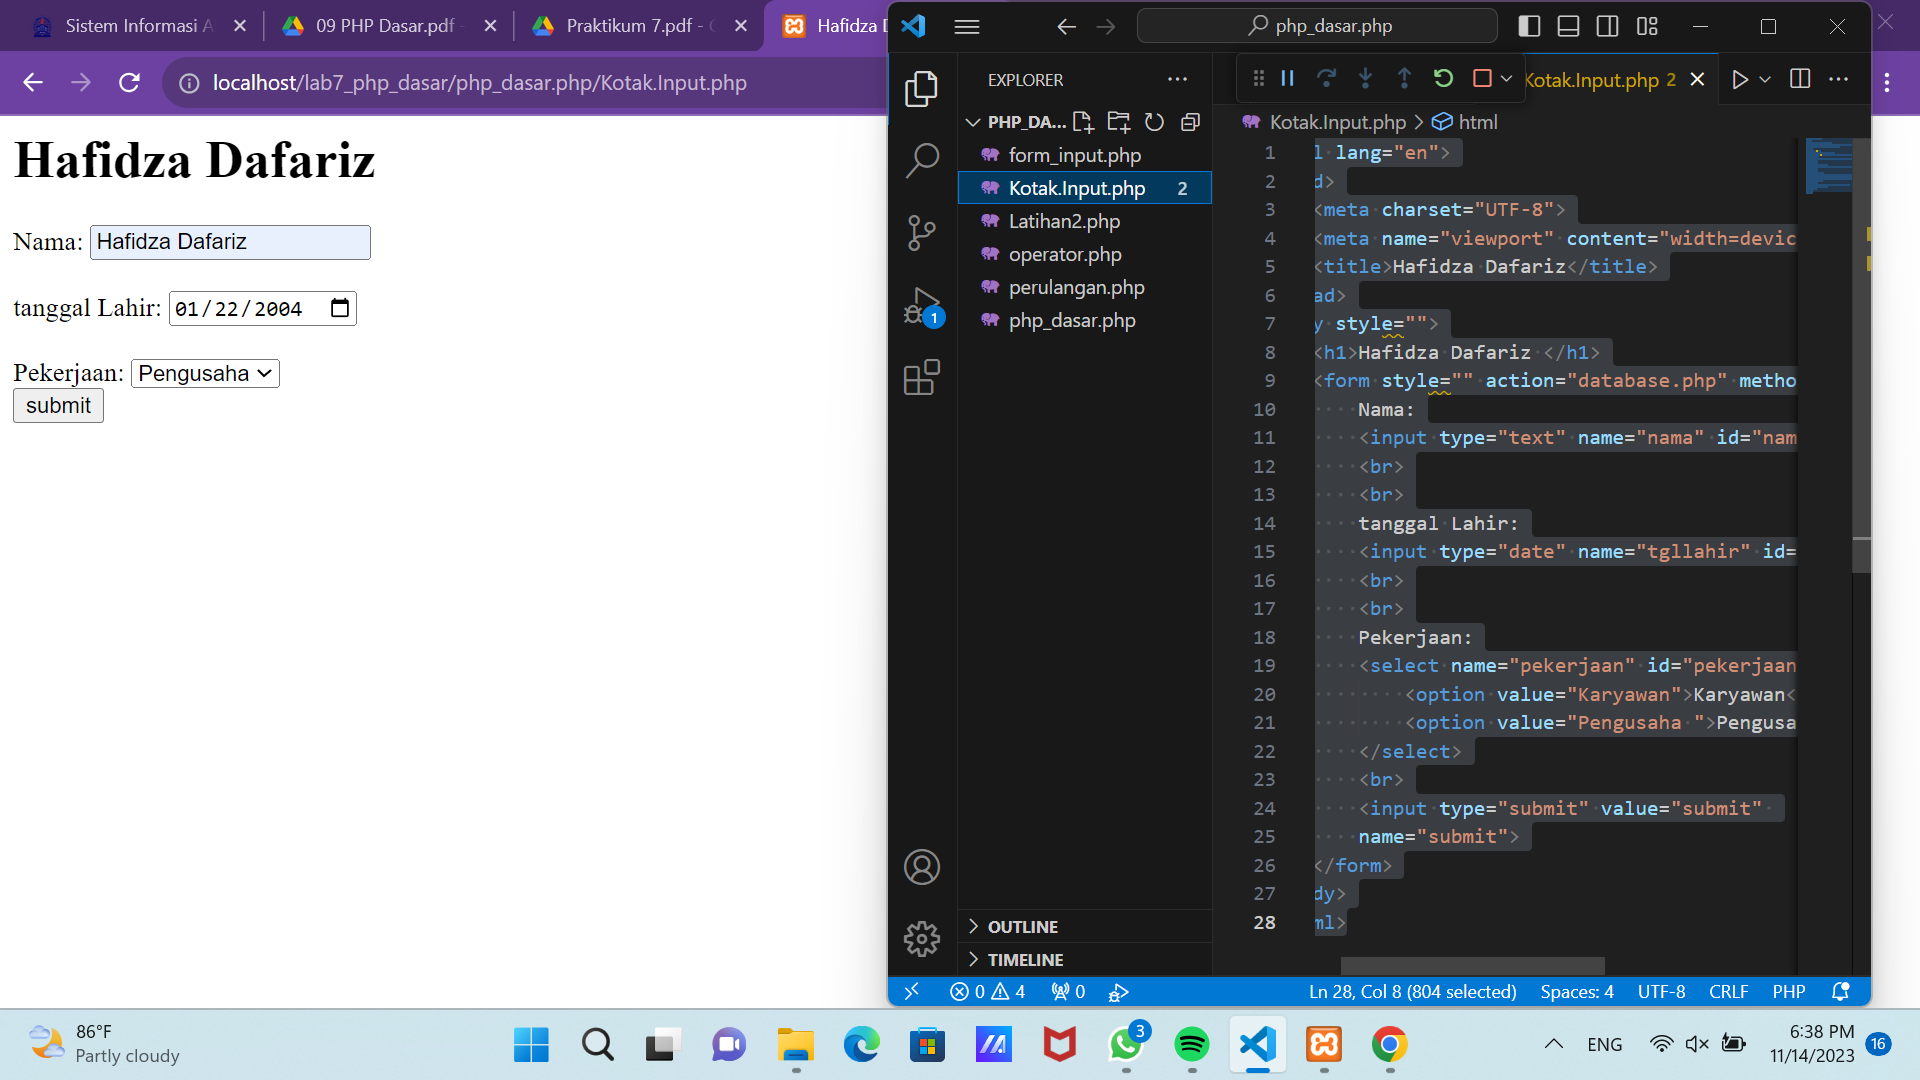This screenshot has width=1920, height=1080.
Task: Pause the running debug session
Action: point(1287,78)
